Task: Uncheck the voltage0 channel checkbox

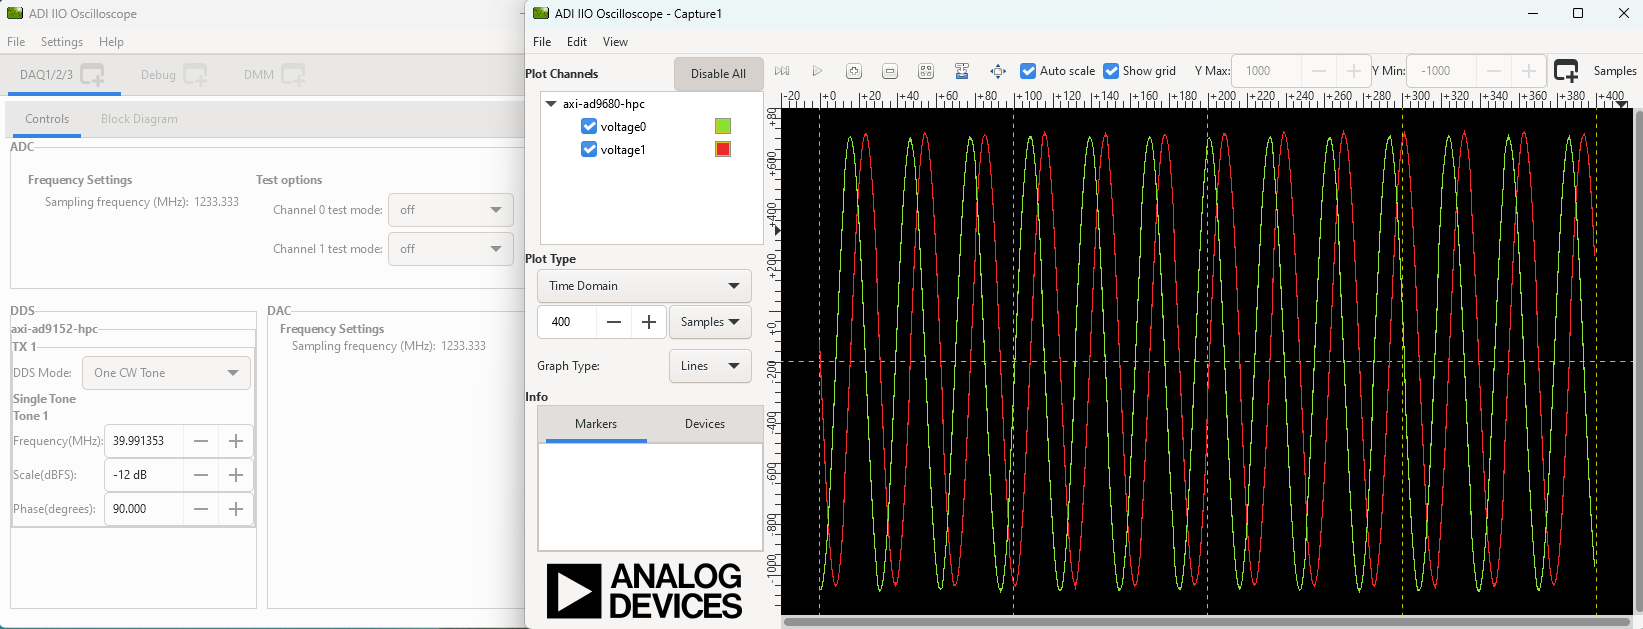Action: click(589, 126)
